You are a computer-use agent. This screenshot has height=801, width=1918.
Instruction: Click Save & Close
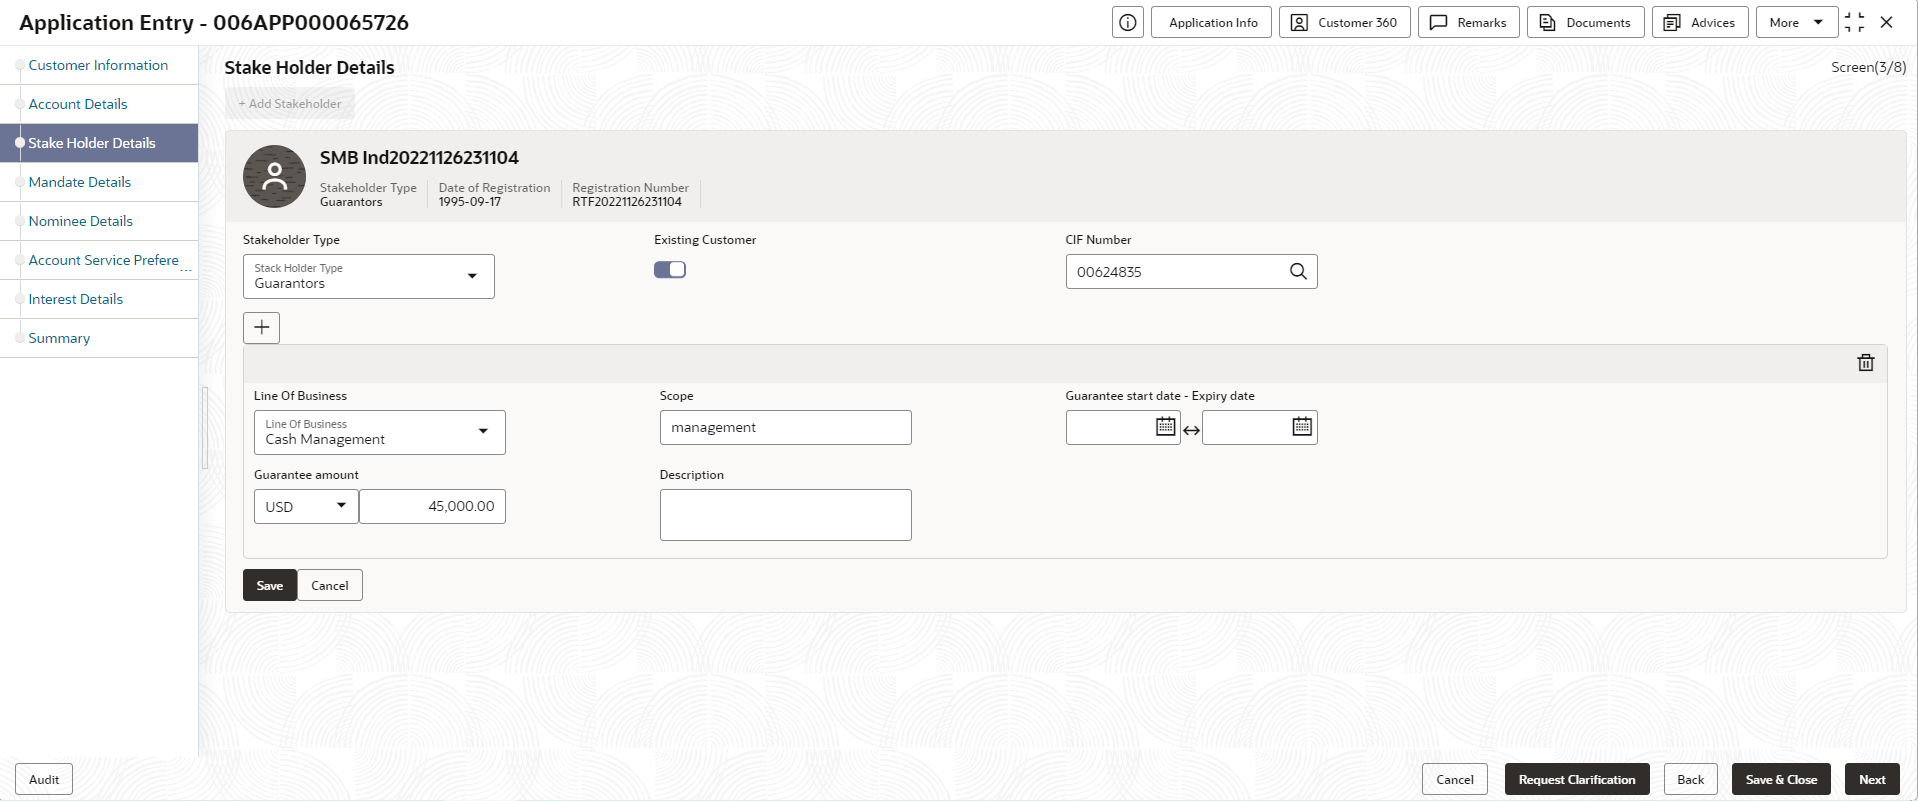(1782, 780)
